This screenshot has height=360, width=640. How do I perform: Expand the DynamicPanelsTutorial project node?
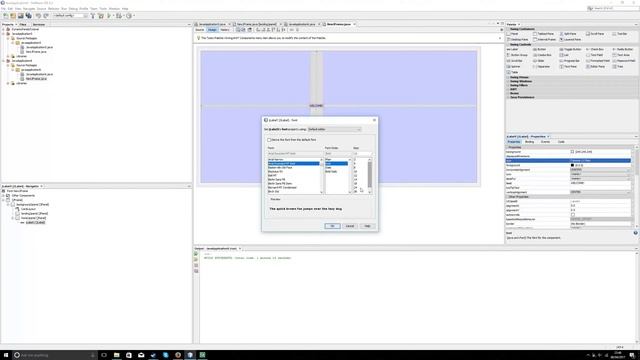[x=3, y=29]
